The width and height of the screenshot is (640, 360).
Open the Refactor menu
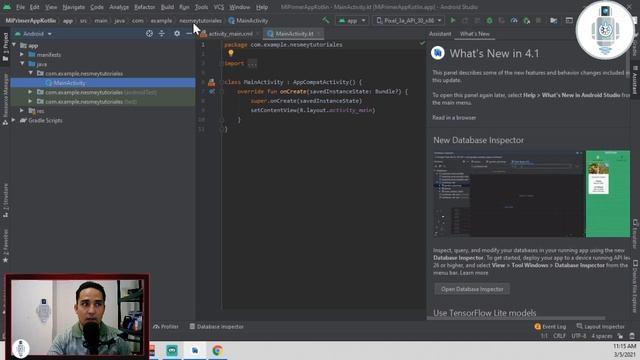click(144, 7)
